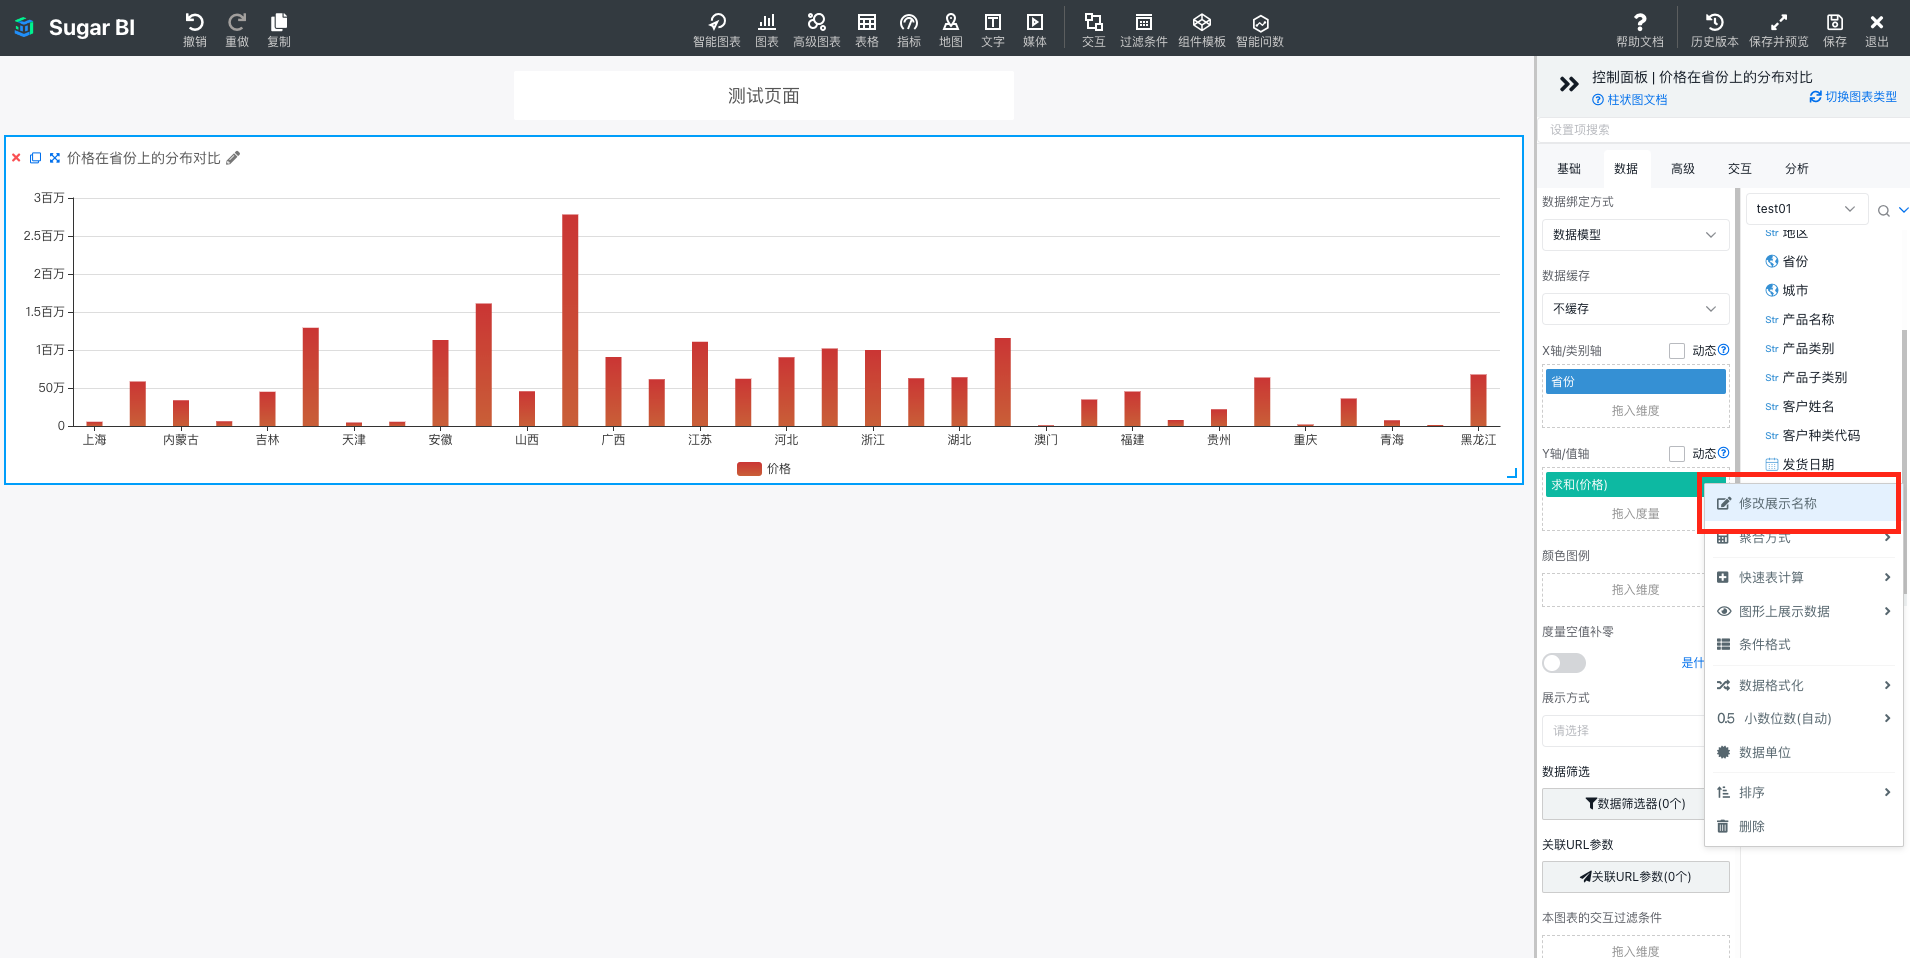Viewport: 1910px width, 958px height.
Task: Open 柱状图文档 link
Action: coord(1630,100)
